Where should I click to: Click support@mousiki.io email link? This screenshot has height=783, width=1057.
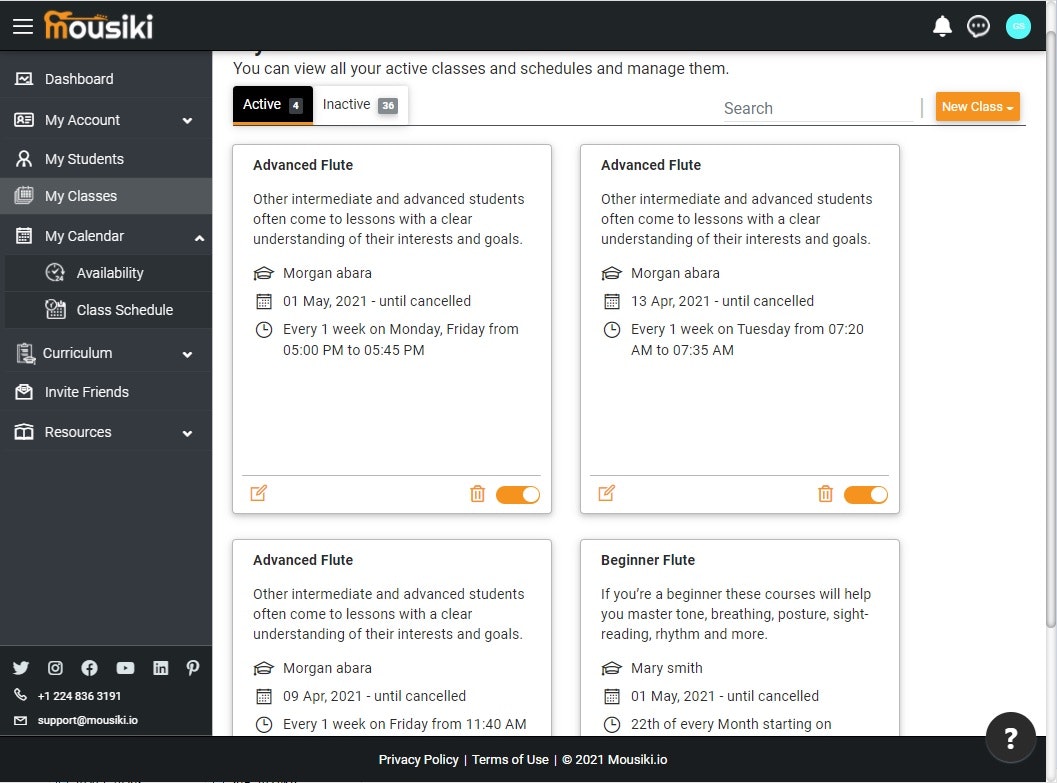point(88,720)
